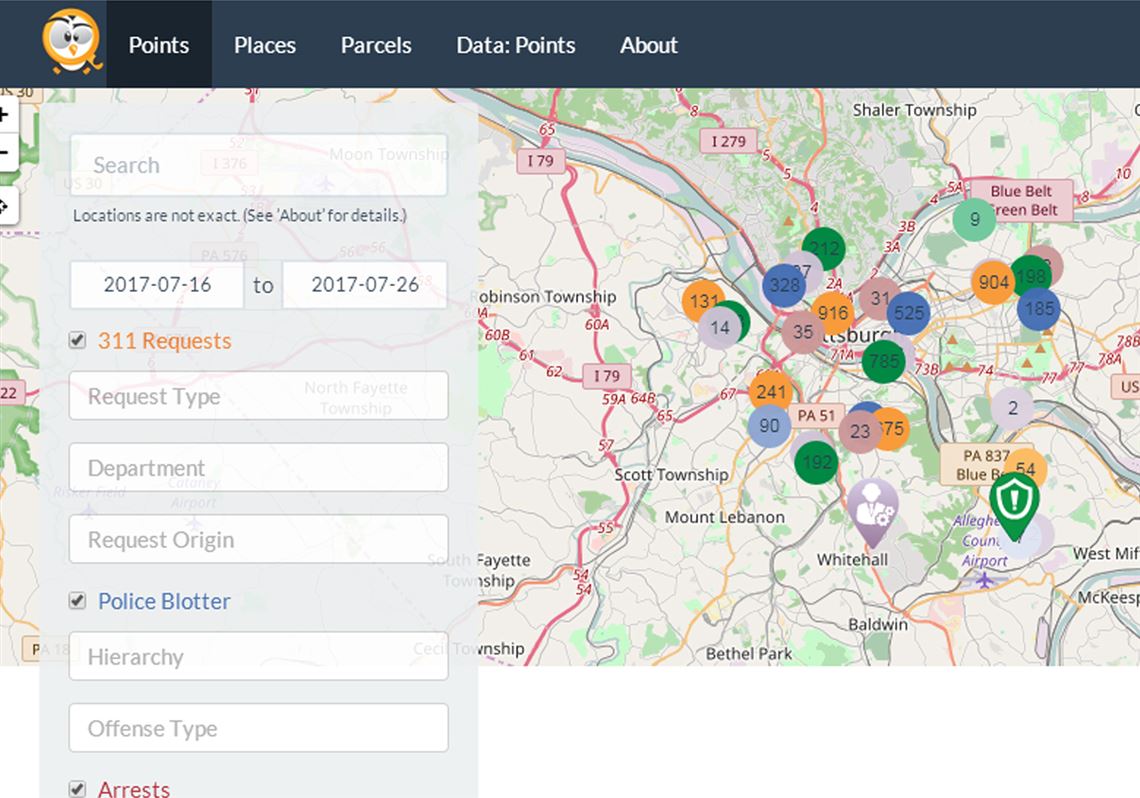This screenshot has width=1140, height=798.
Task: Open the Data: Points page
Action: click(516, 45)
